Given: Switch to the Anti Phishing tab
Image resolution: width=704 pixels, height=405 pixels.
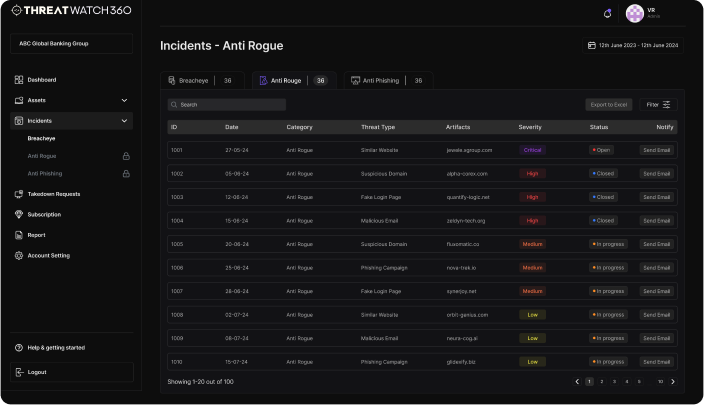Looking at the screenshot, I should click(x=380, y=80).
